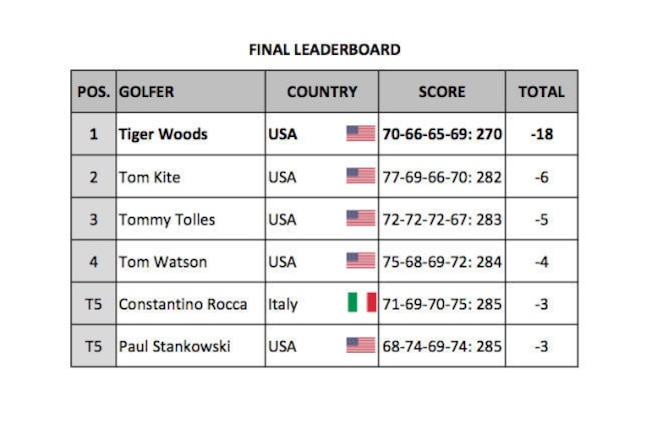
Task: Click the USA flag beside Paul Stankowski
Action: coord(361,345)
